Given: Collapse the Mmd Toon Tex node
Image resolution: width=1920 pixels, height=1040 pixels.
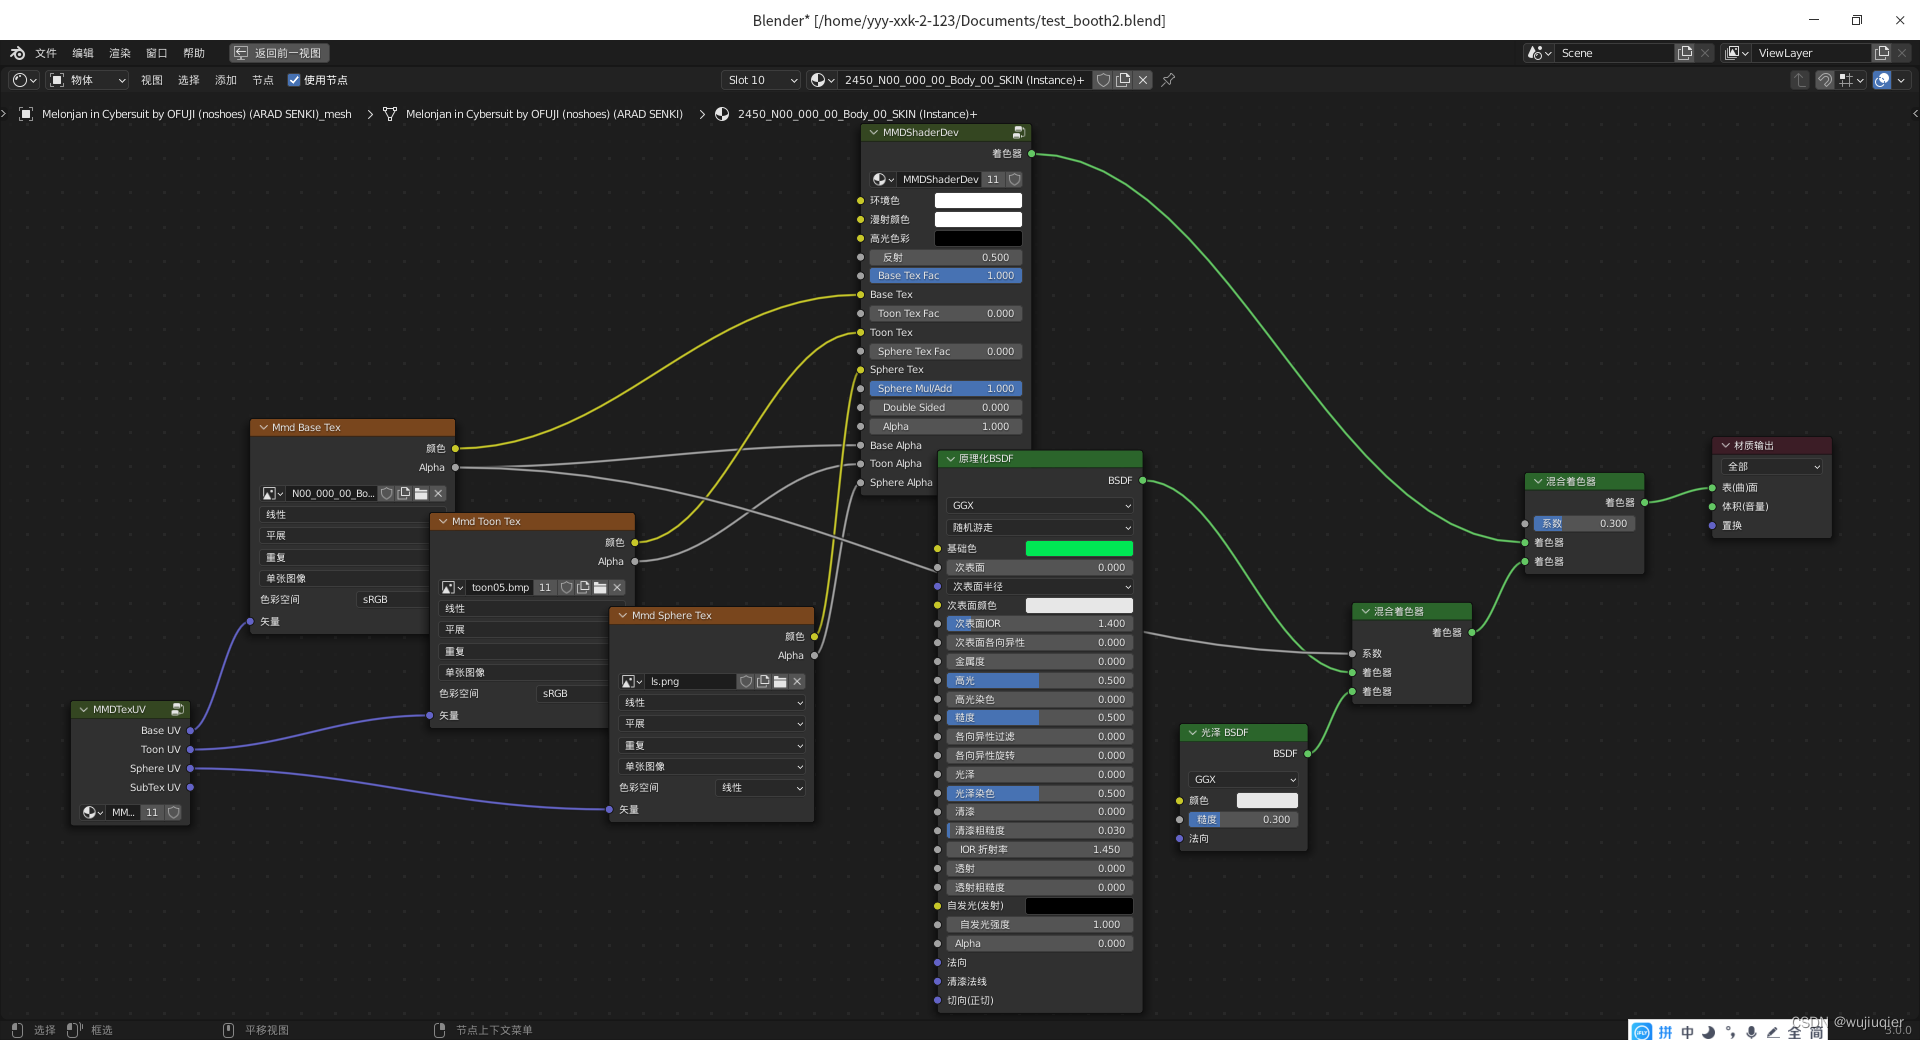Looking at the screenshot, I should coord(443,521).
